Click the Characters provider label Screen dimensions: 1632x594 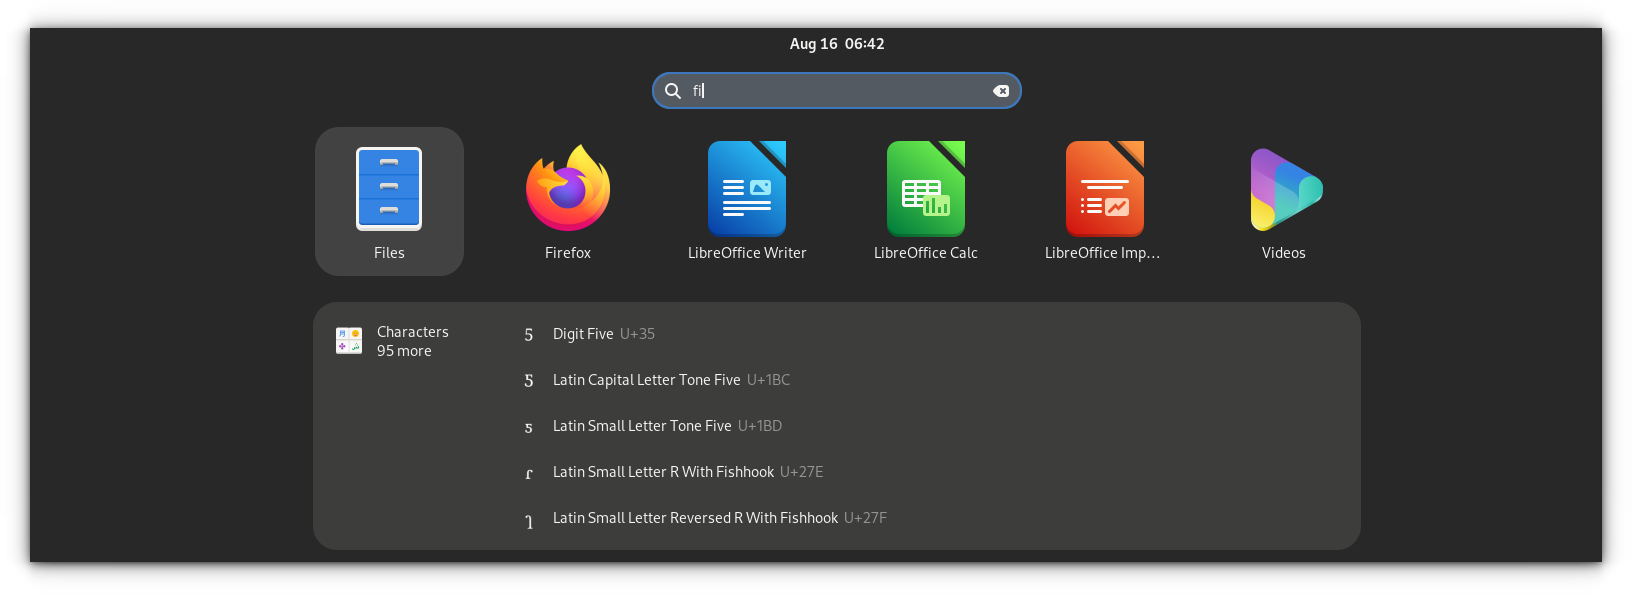[x=412, y=332]
